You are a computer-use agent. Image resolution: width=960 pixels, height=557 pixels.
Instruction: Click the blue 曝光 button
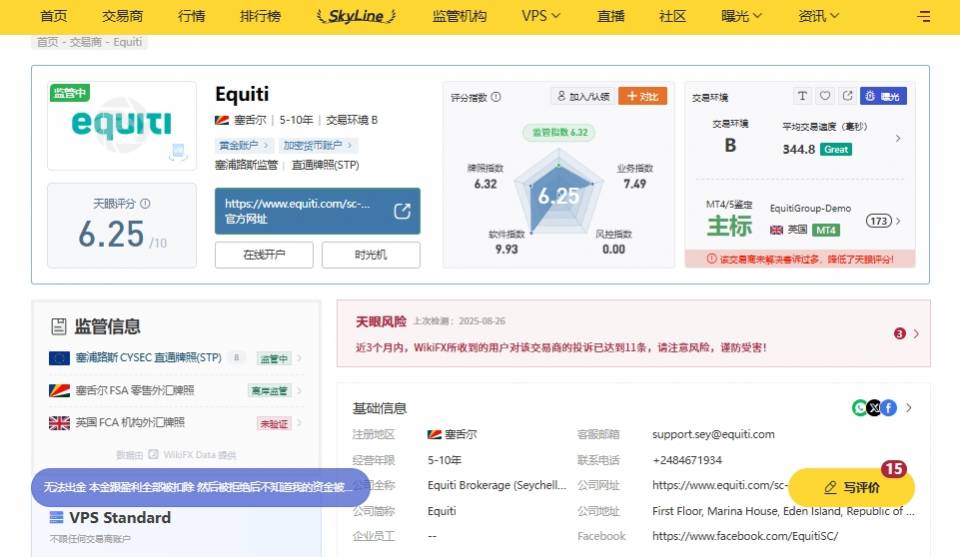[x=883, y=96]
